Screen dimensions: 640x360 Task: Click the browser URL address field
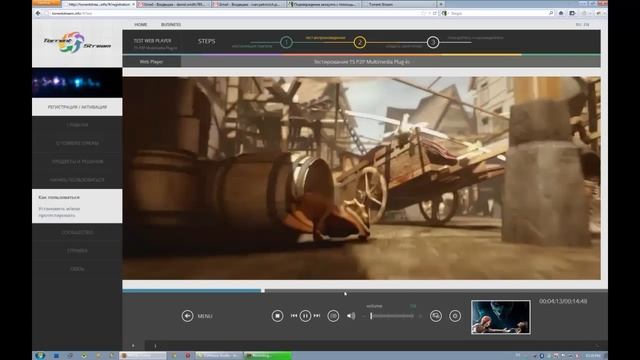(233, 13)
